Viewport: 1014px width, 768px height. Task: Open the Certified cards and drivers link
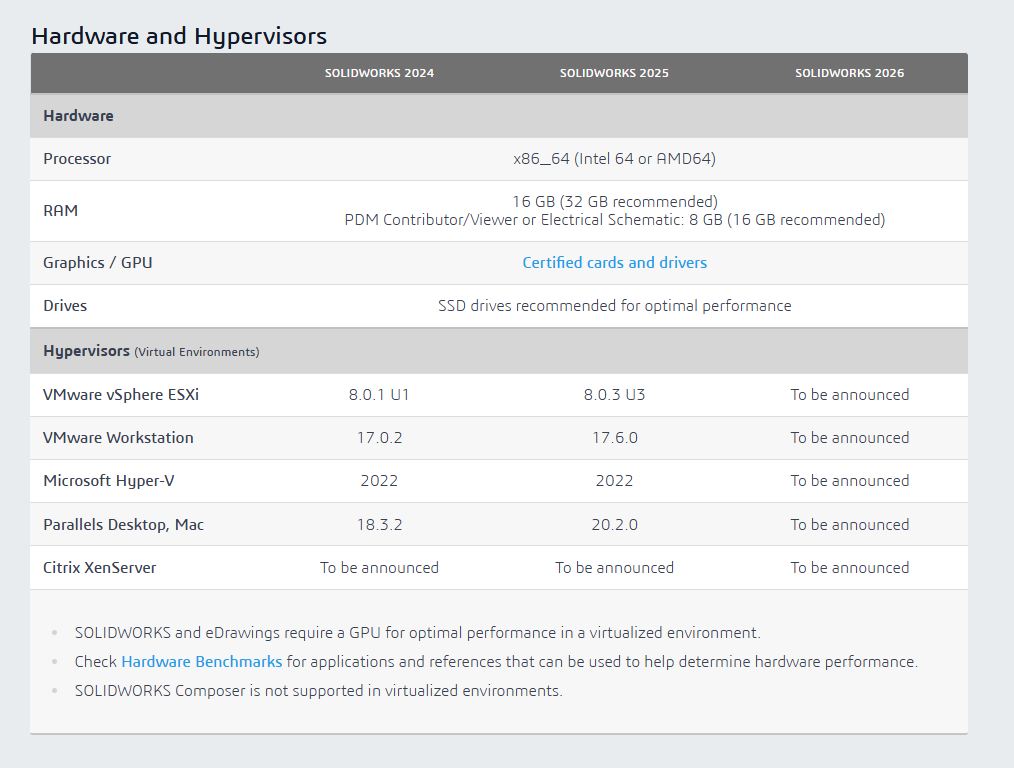click(x=614, y=262)
